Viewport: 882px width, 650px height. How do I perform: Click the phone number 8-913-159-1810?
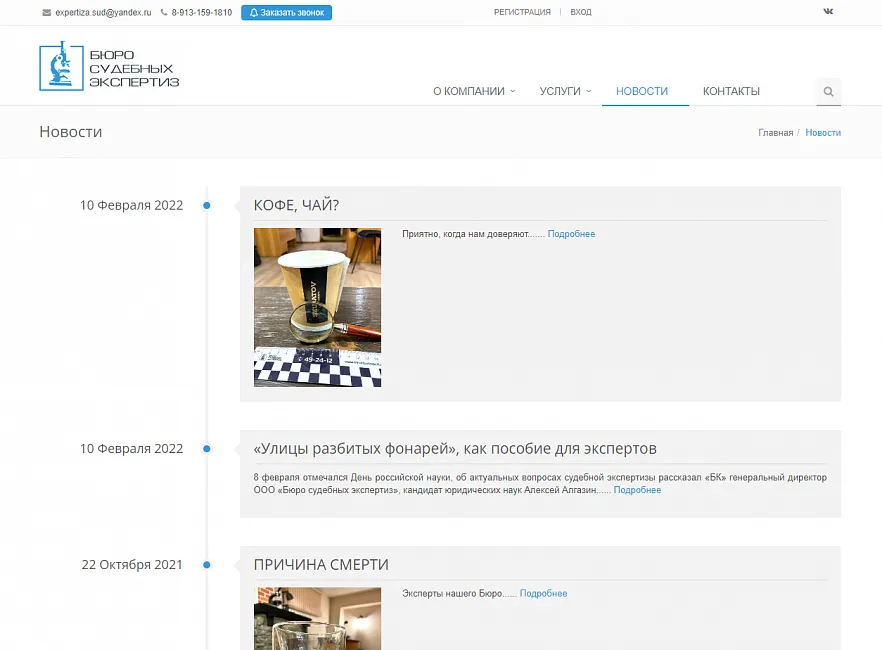coord(202,12)
